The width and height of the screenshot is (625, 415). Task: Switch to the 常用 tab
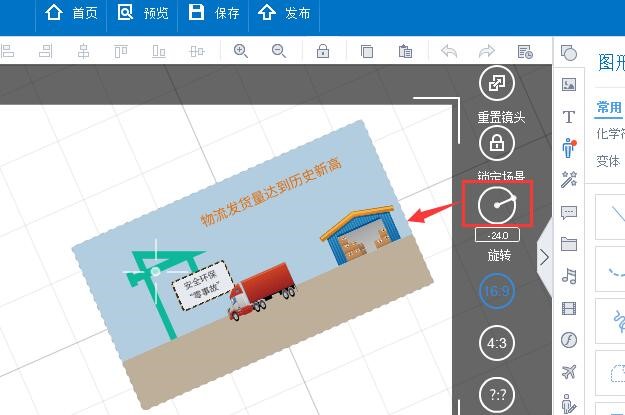[x=609, y=108]
